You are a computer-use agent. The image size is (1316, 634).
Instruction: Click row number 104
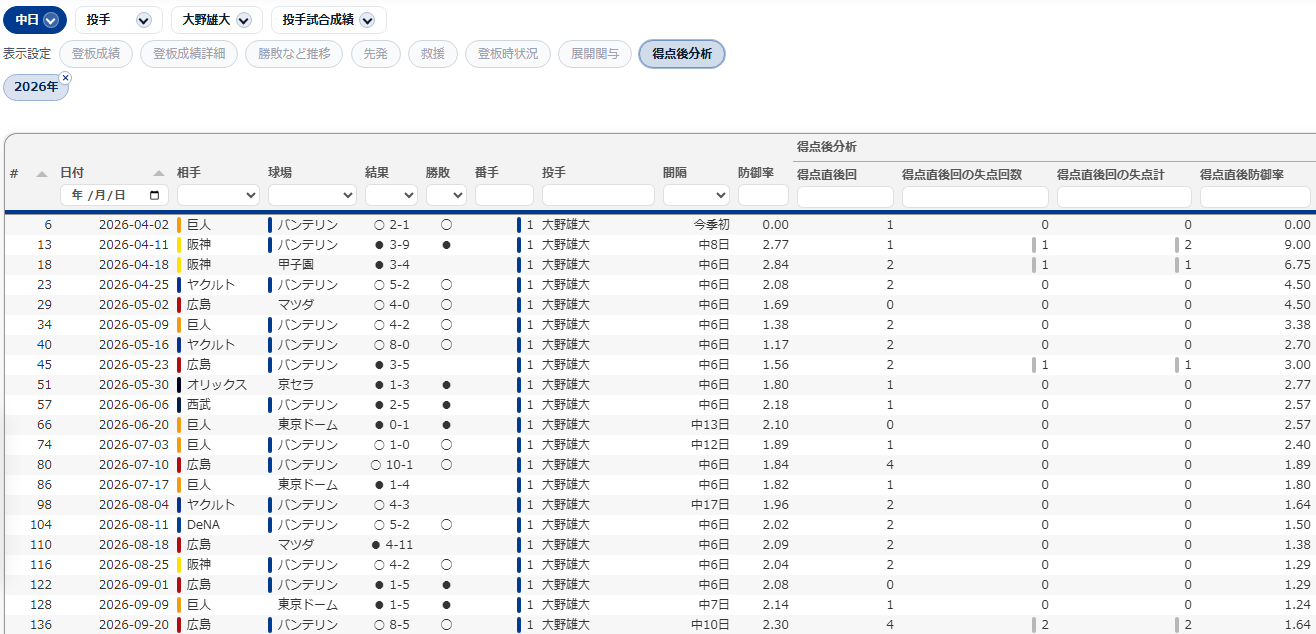(x=41, y=525)
